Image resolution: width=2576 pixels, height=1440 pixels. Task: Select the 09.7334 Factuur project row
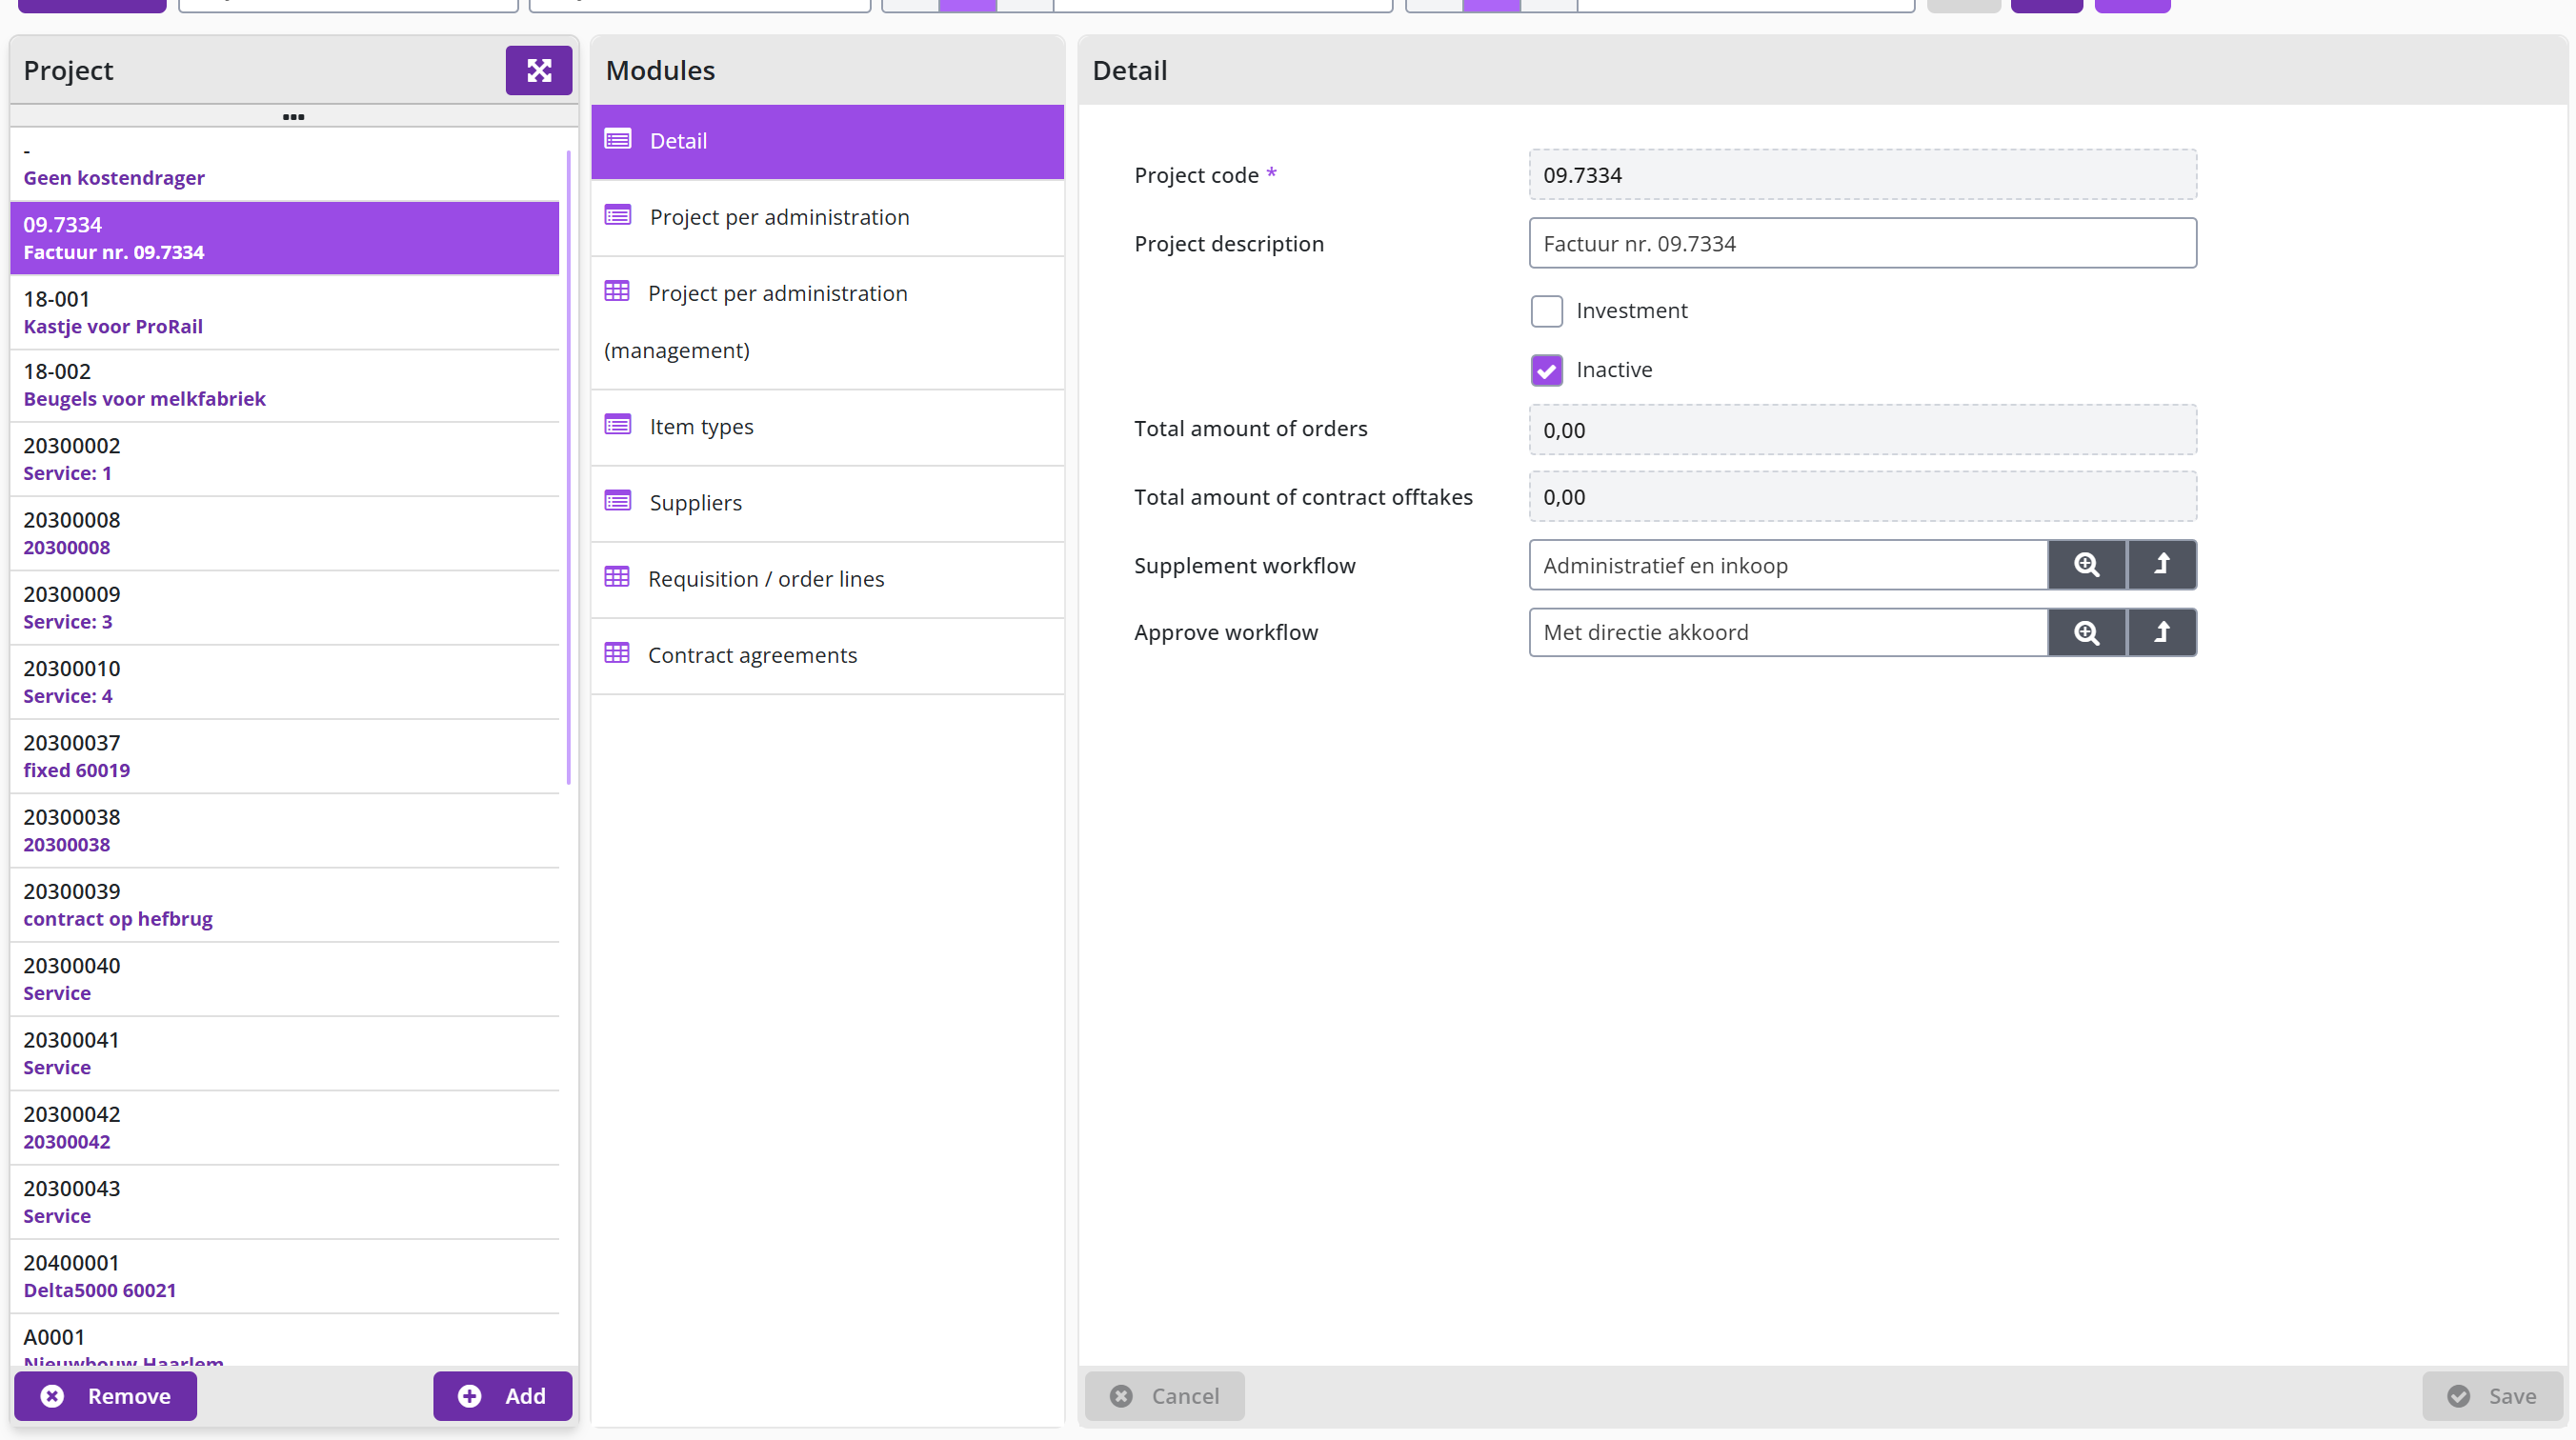click(x=284, y=238)
